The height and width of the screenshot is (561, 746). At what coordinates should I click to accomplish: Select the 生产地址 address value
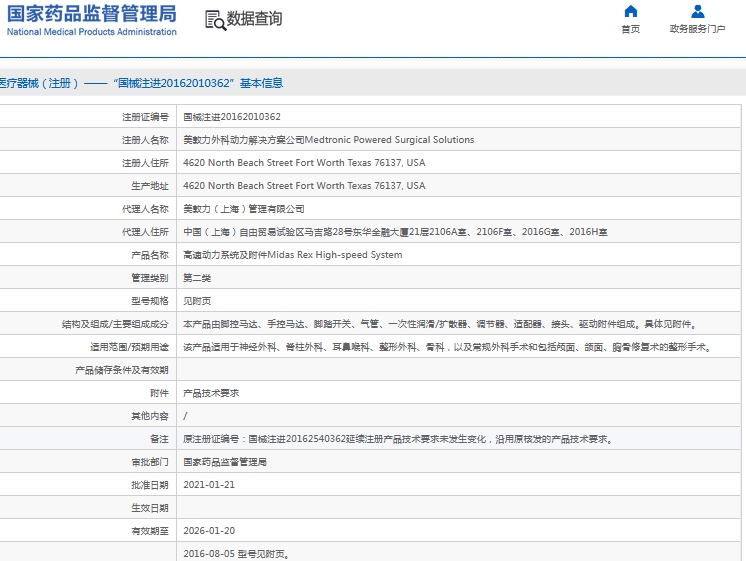point(304,186)
